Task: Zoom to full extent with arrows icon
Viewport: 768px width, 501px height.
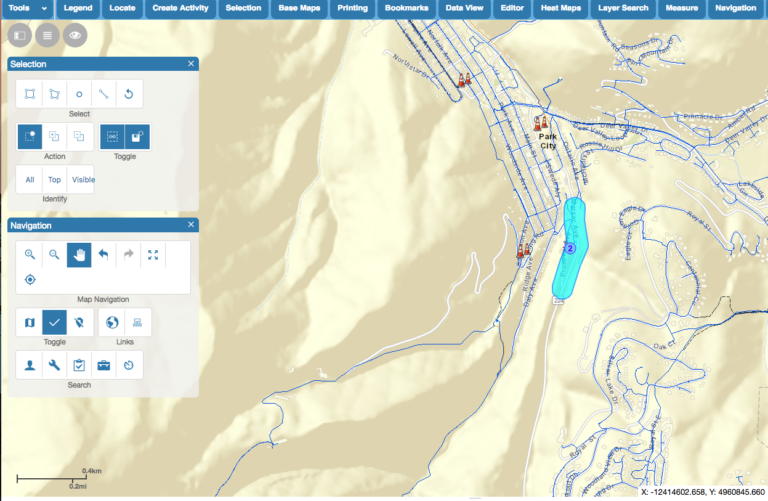Action: pyautogui.click(x=153, y=254)
